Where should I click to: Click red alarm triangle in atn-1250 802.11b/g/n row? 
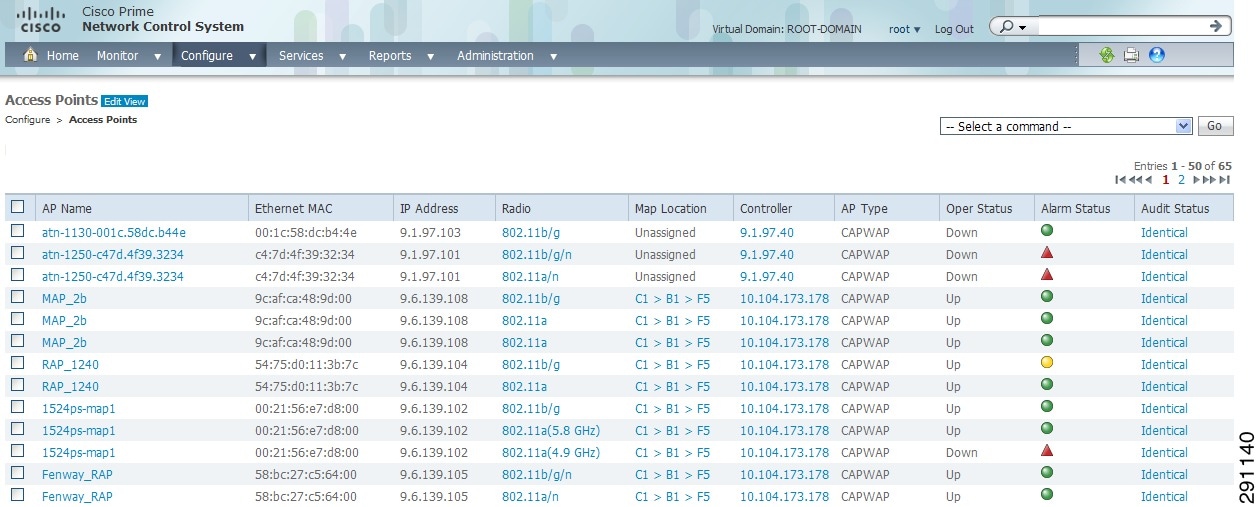pyautogui.click(x=1047, y=253)
